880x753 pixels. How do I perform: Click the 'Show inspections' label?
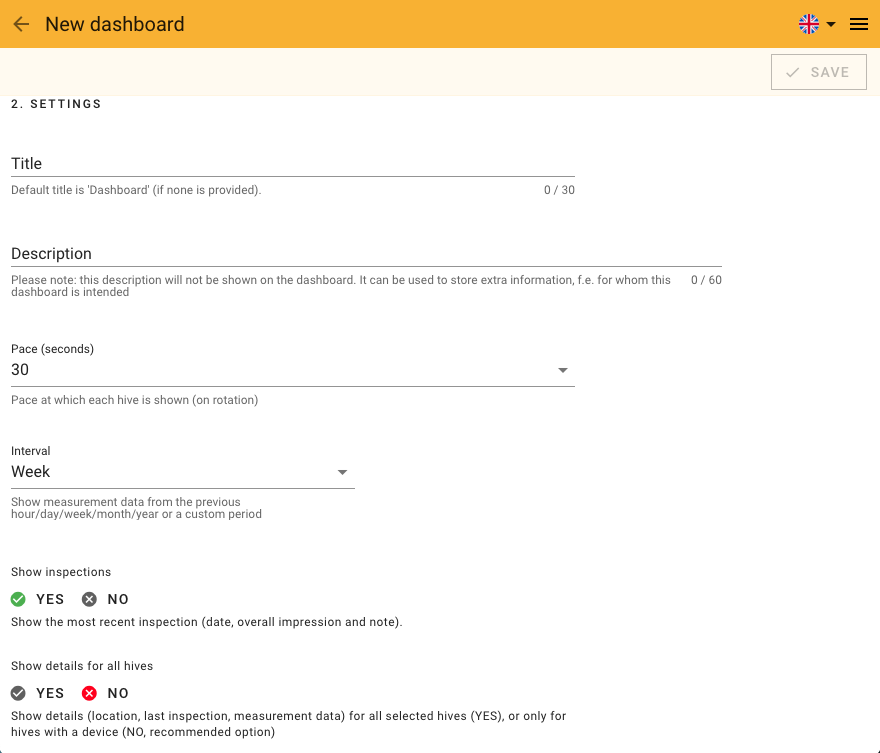click(61, 572)
